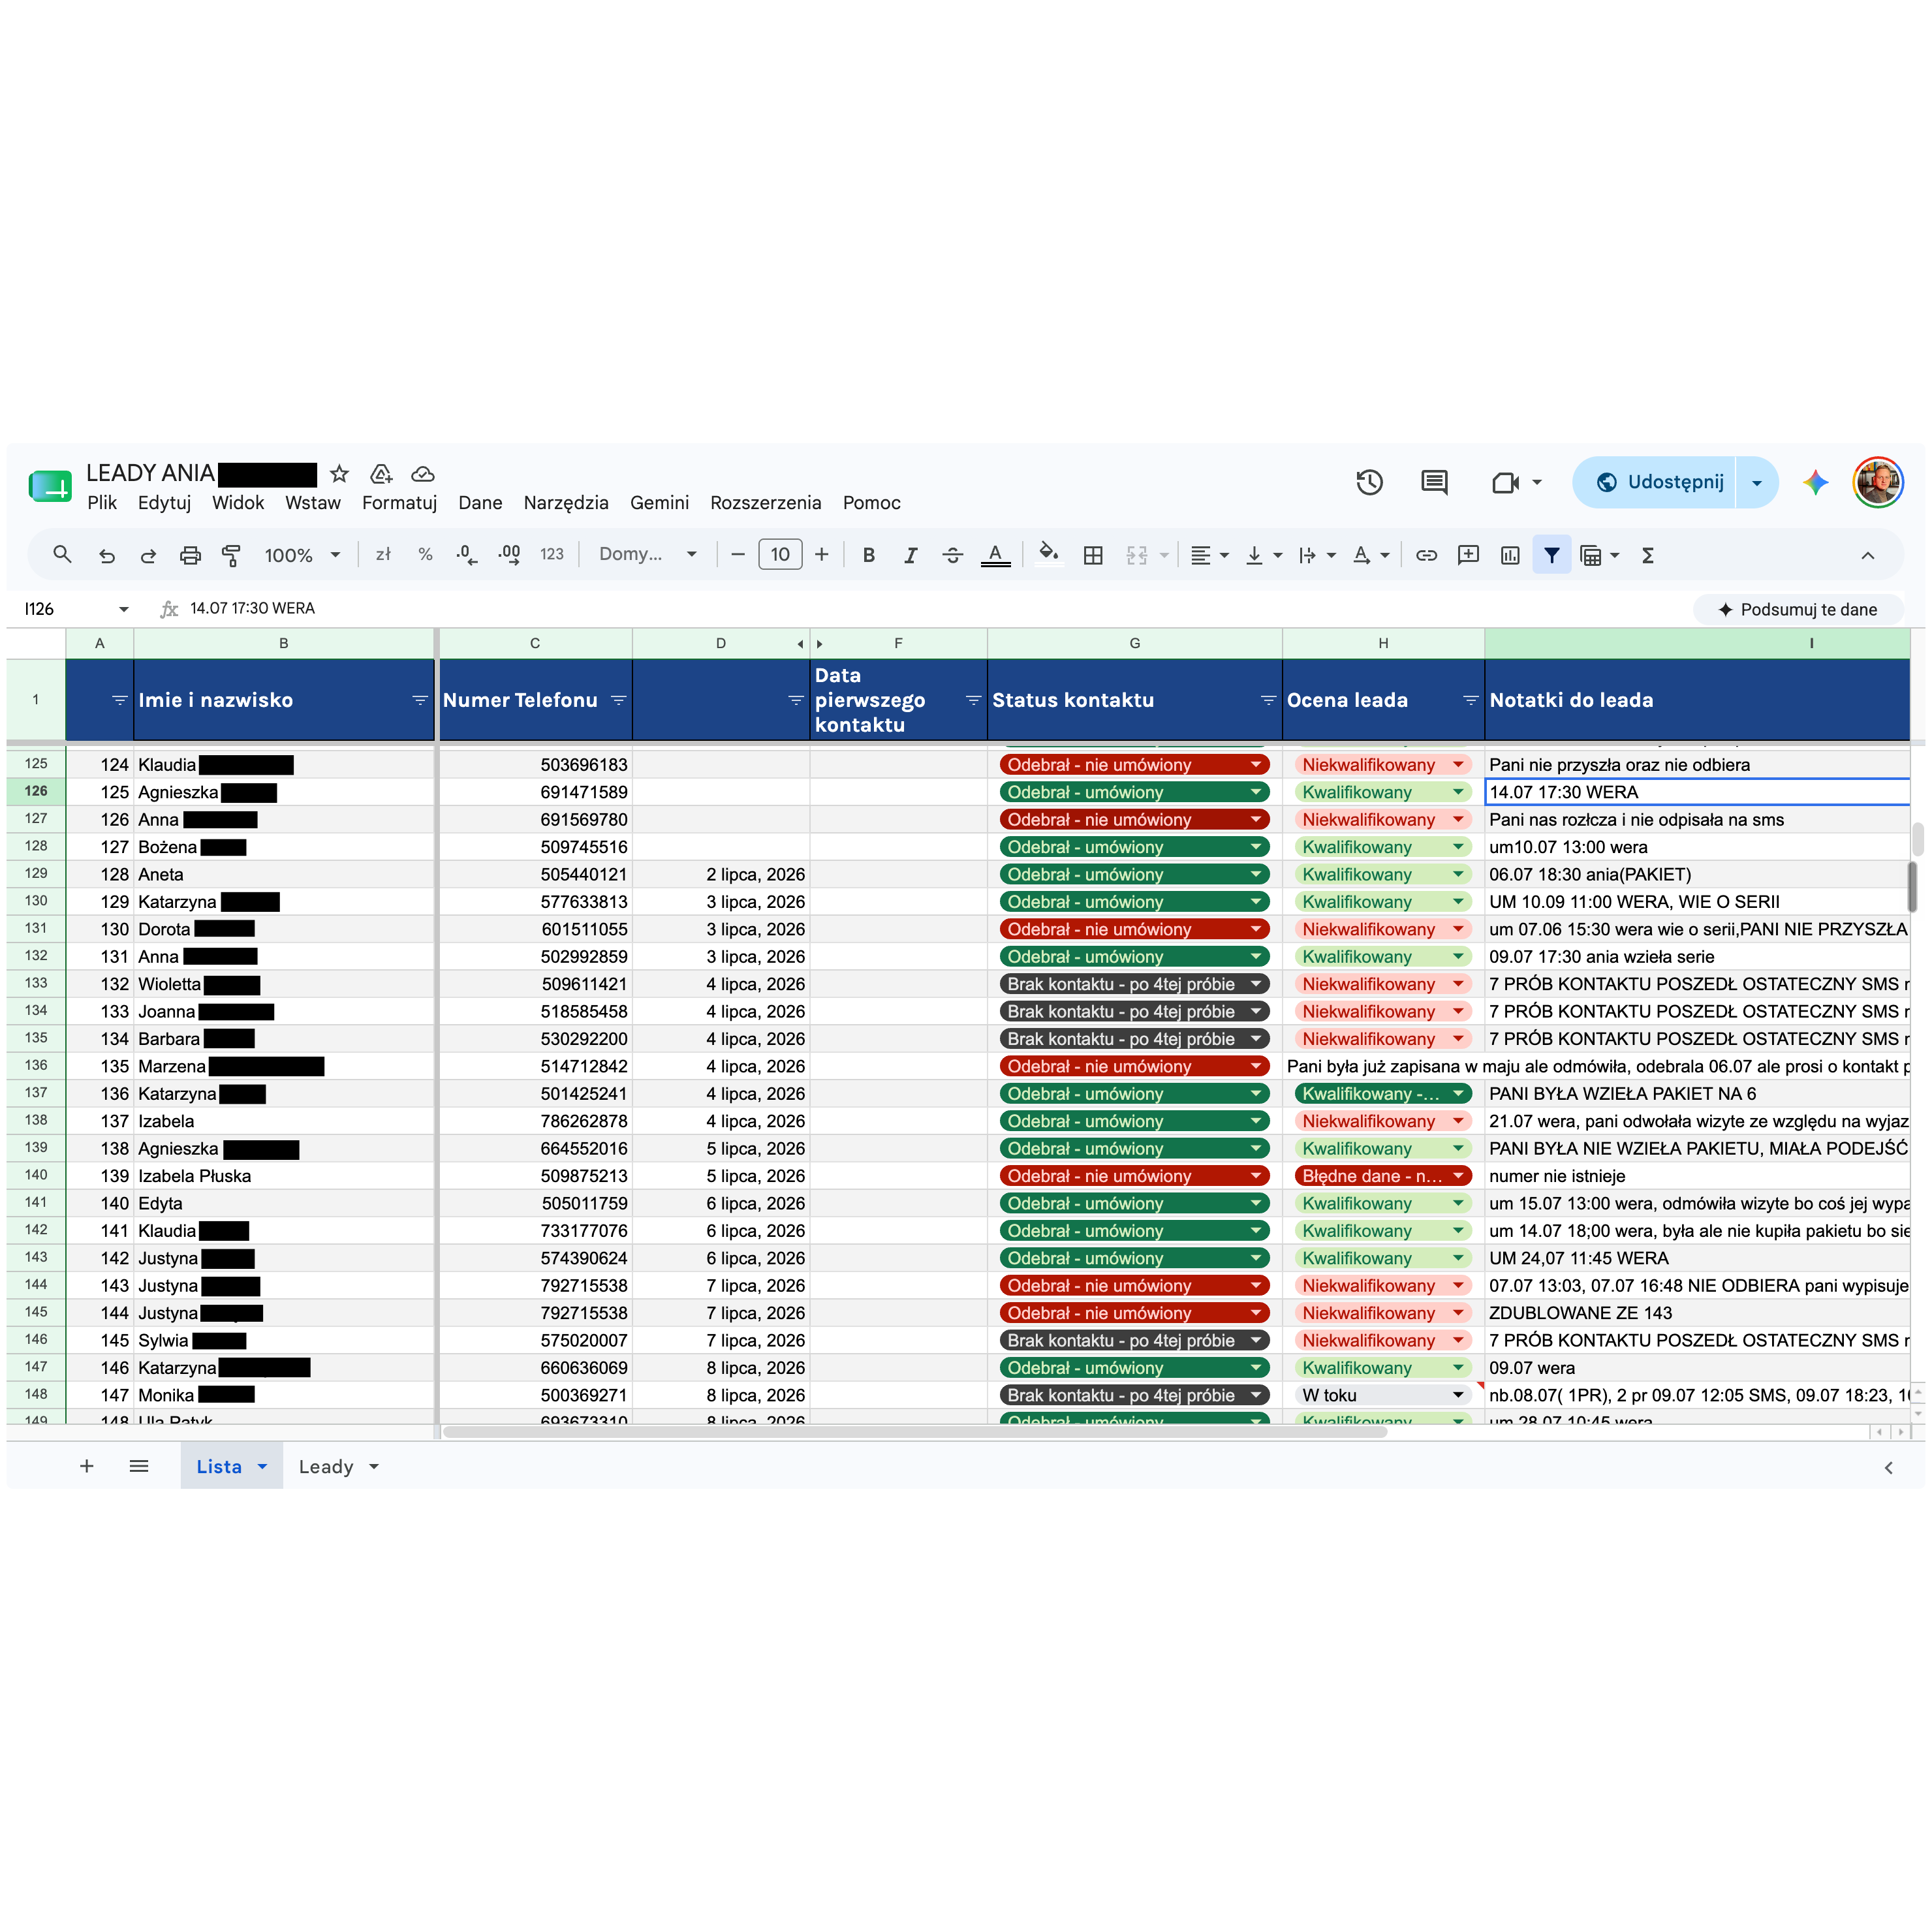Undo the last action

click(x=106, y=555)
